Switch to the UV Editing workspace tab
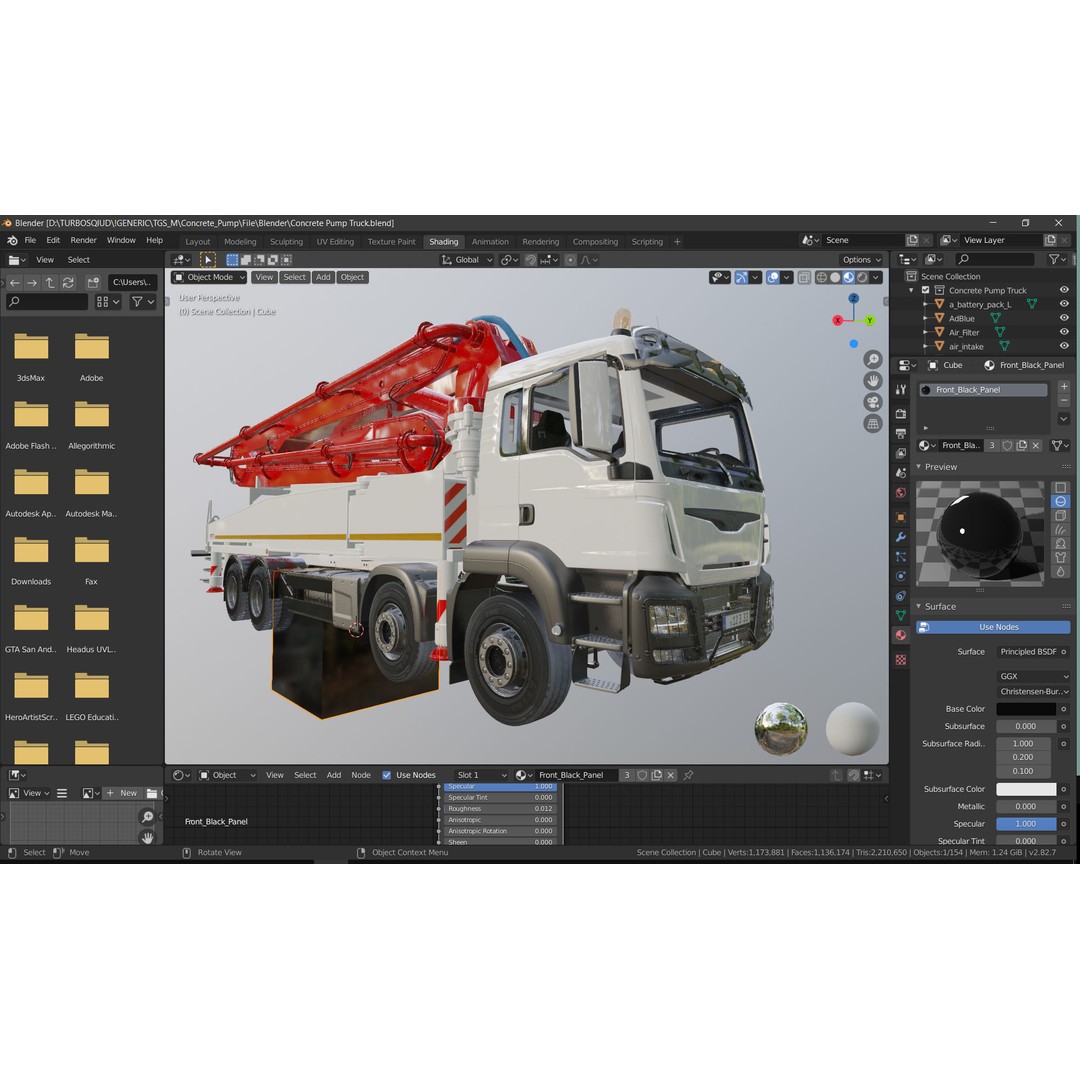The width and height of the screenshot is (1080, 1080). coord(335,241)
